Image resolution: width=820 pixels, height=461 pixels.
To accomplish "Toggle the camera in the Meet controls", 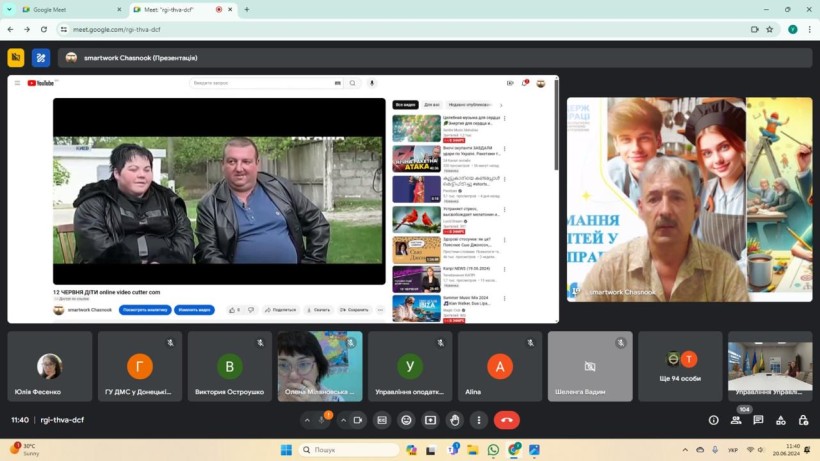I will click(x=358, y=420).
